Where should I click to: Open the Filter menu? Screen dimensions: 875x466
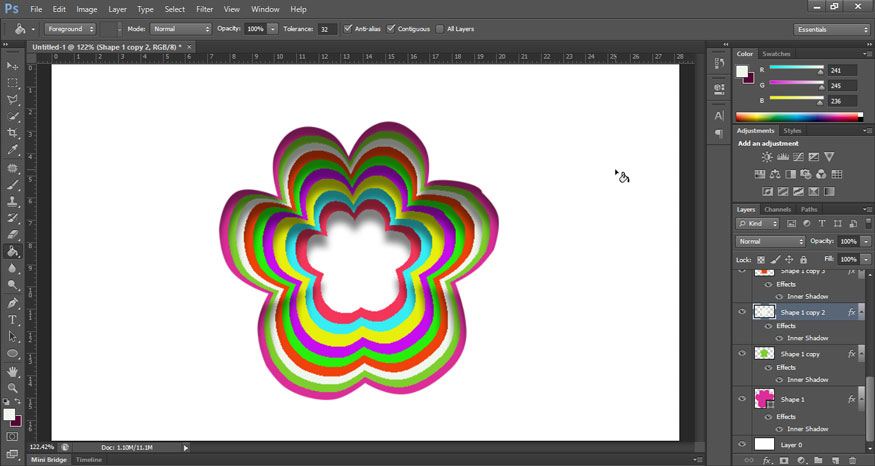204,9
